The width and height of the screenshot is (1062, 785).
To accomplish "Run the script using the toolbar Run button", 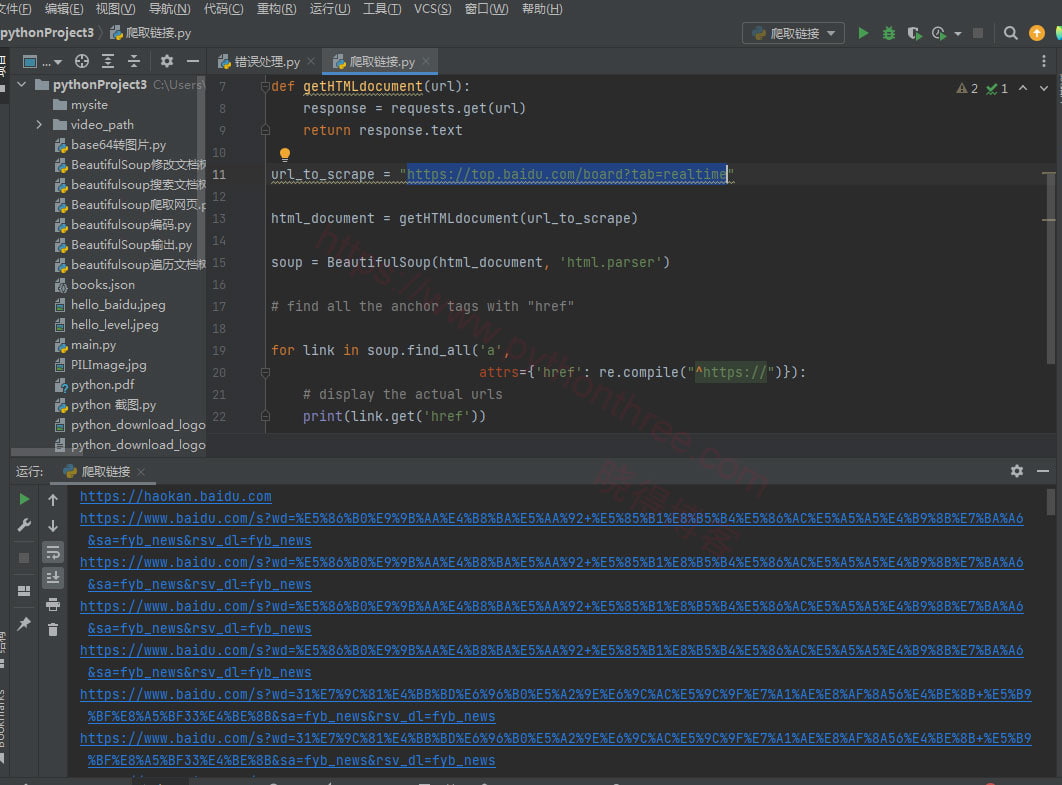I will tap(863, 33).
